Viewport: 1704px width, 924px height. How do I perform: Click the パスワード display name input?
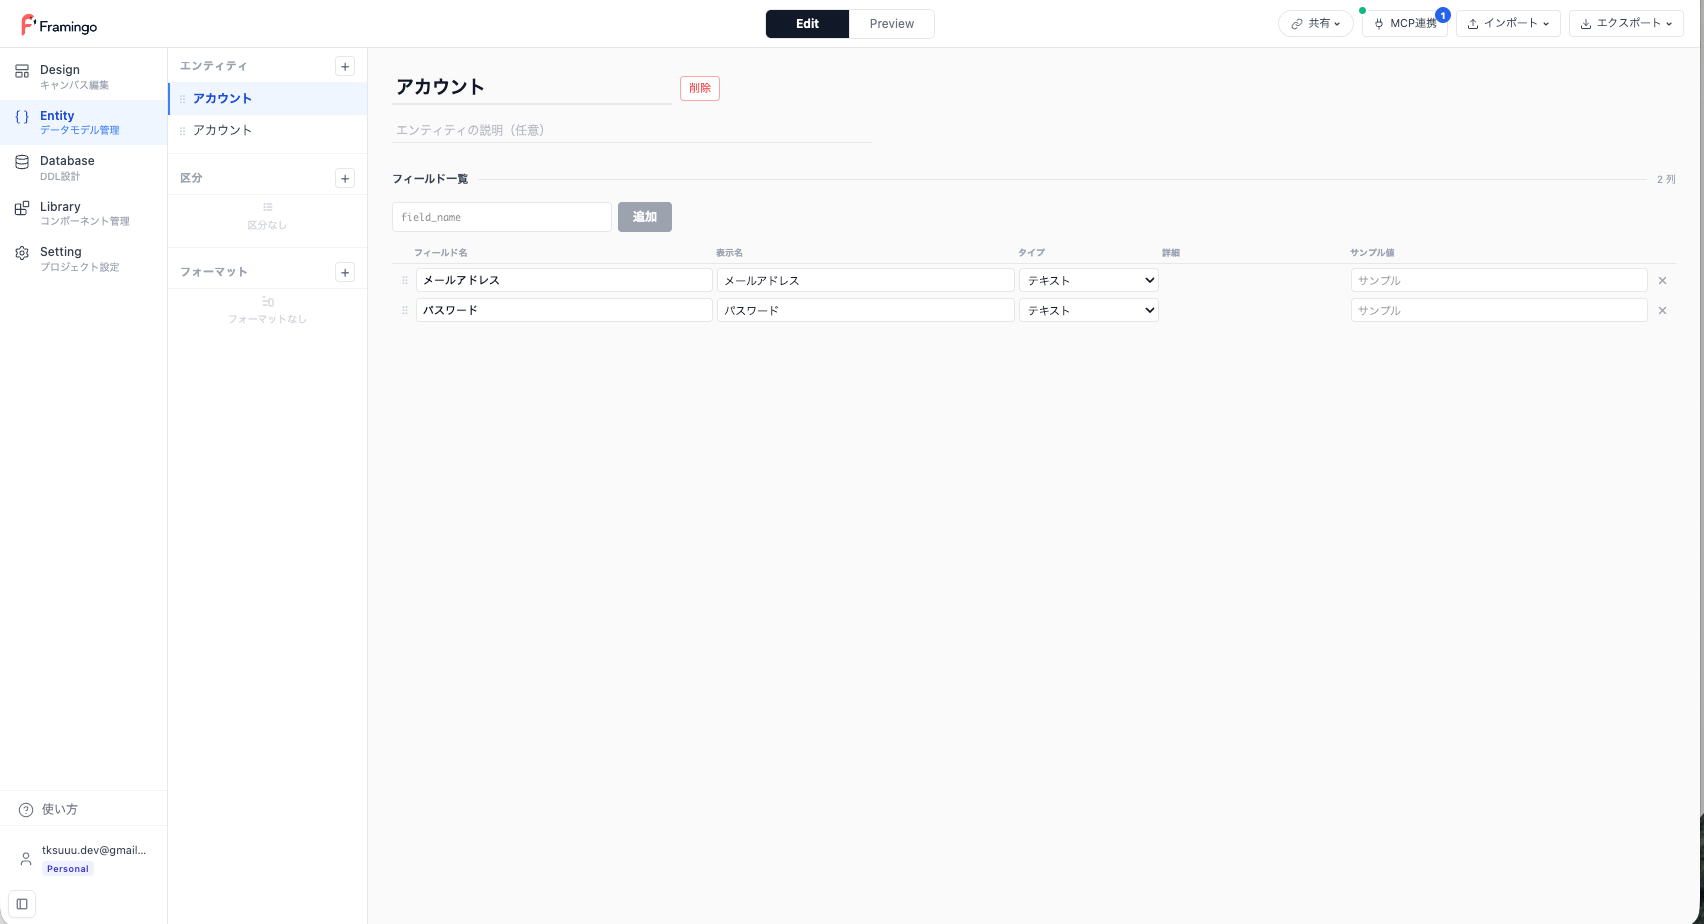tap(866, 310)
